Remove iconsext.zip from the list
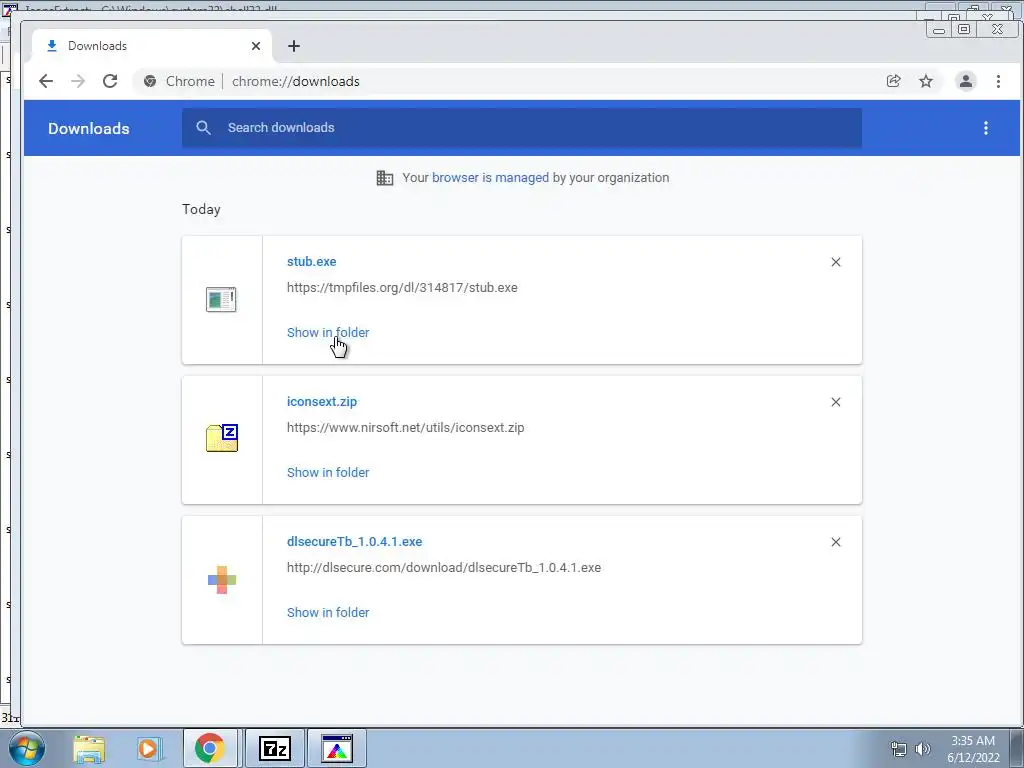1024x768 pixels. 836,402
